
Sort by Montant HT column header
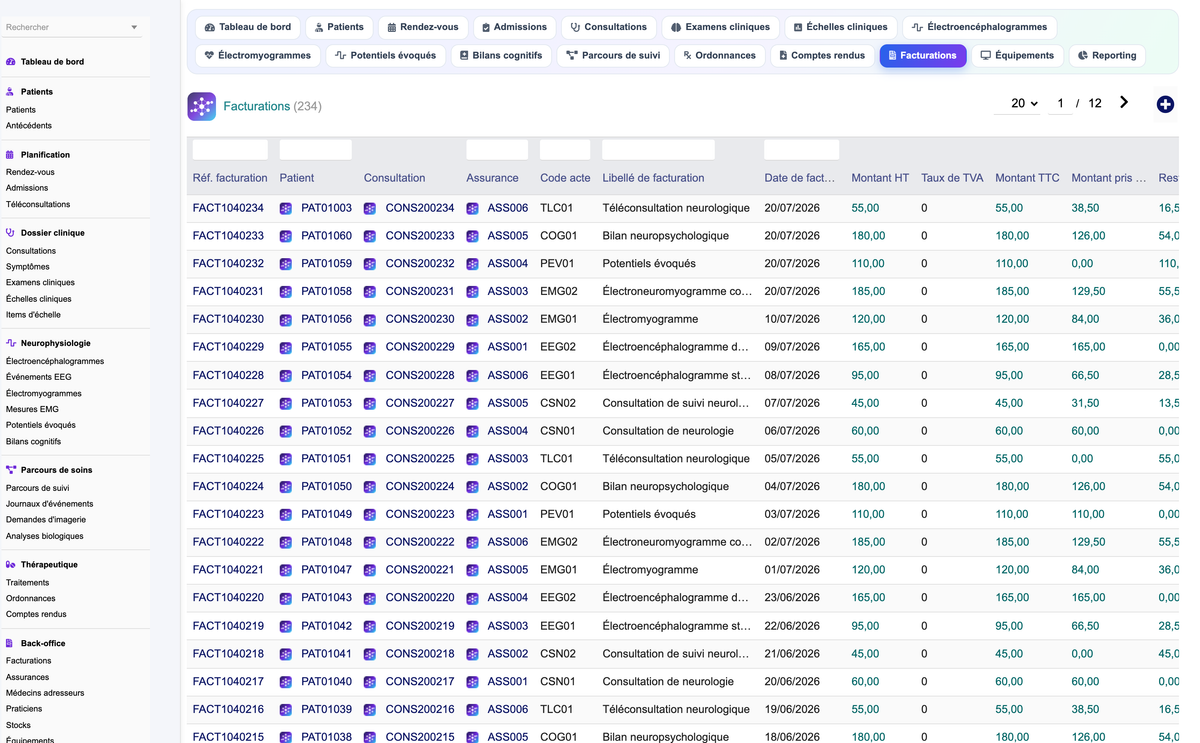pos(880,178)
